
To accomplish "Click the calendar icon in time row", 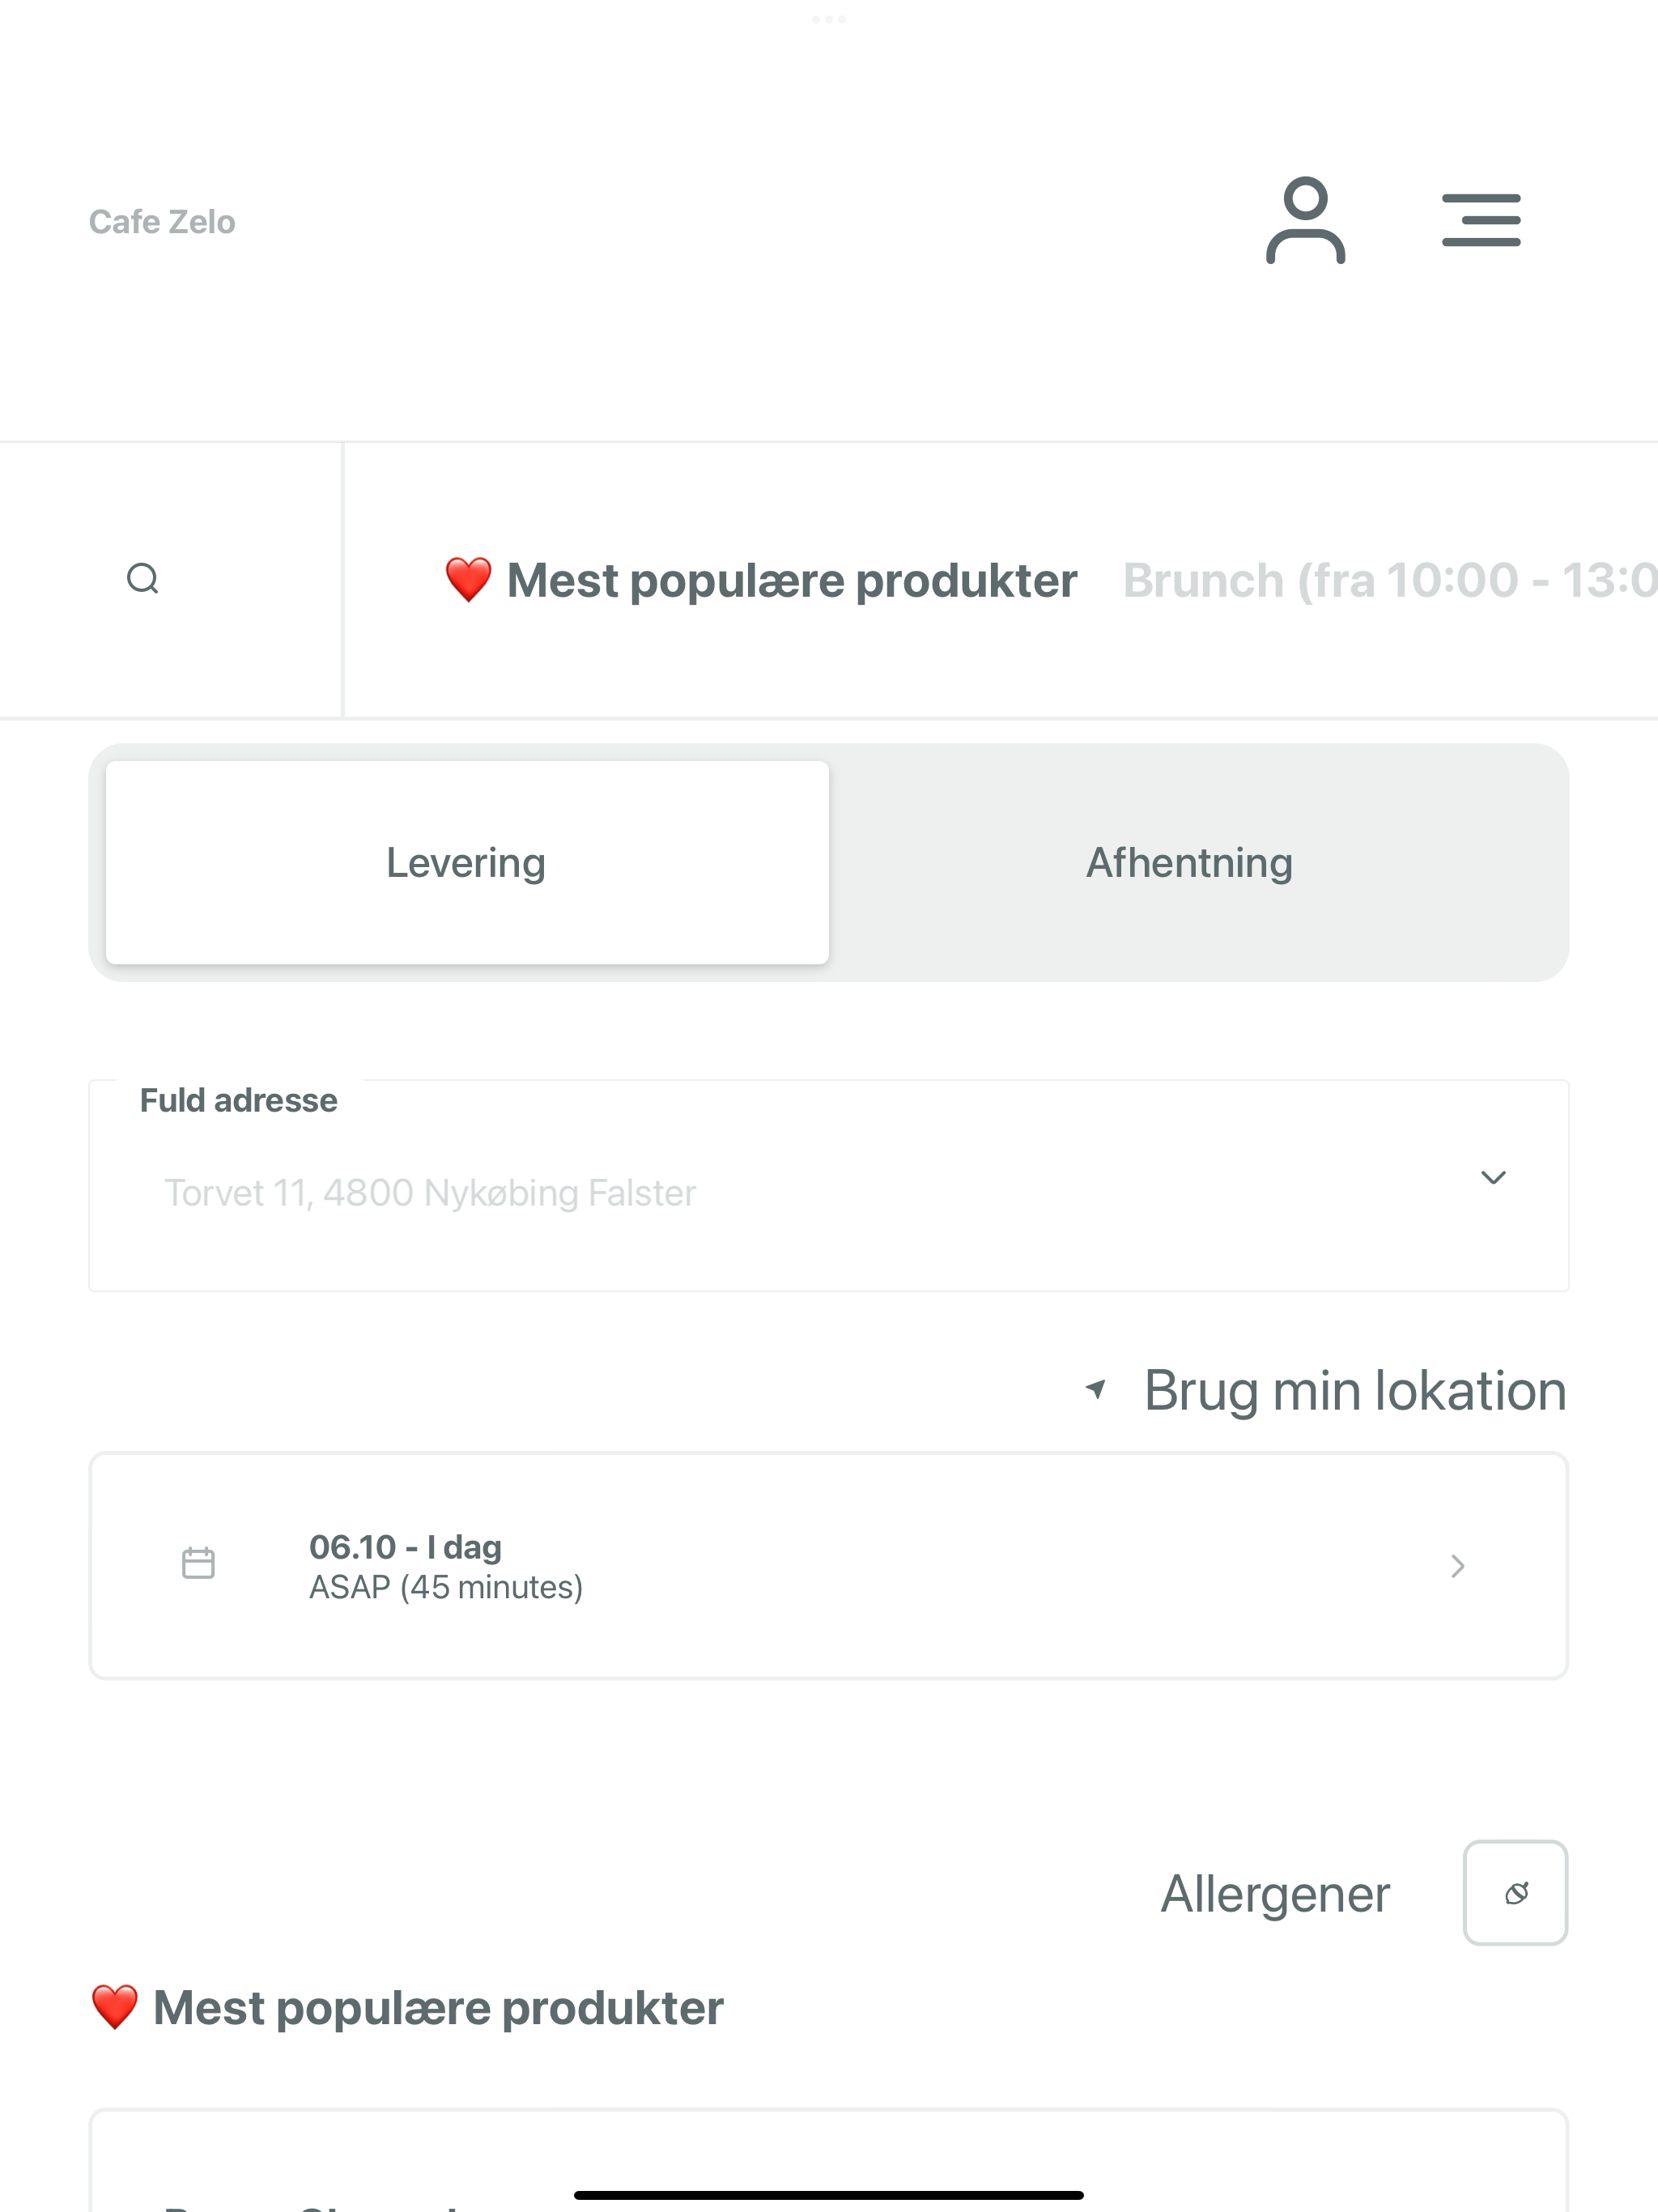I will click(x=198, y=1563).
